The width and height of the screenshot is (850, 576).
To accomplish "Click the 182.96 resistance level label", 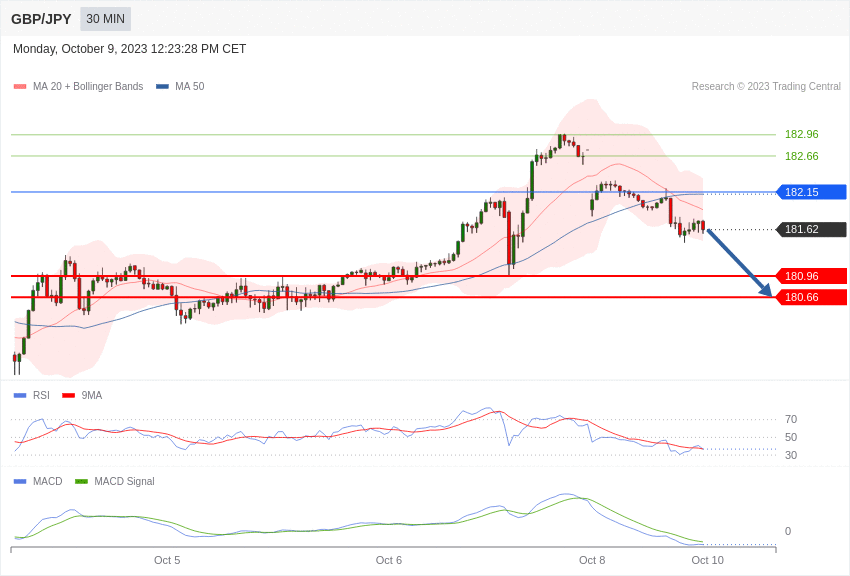I will click(802, 134).
